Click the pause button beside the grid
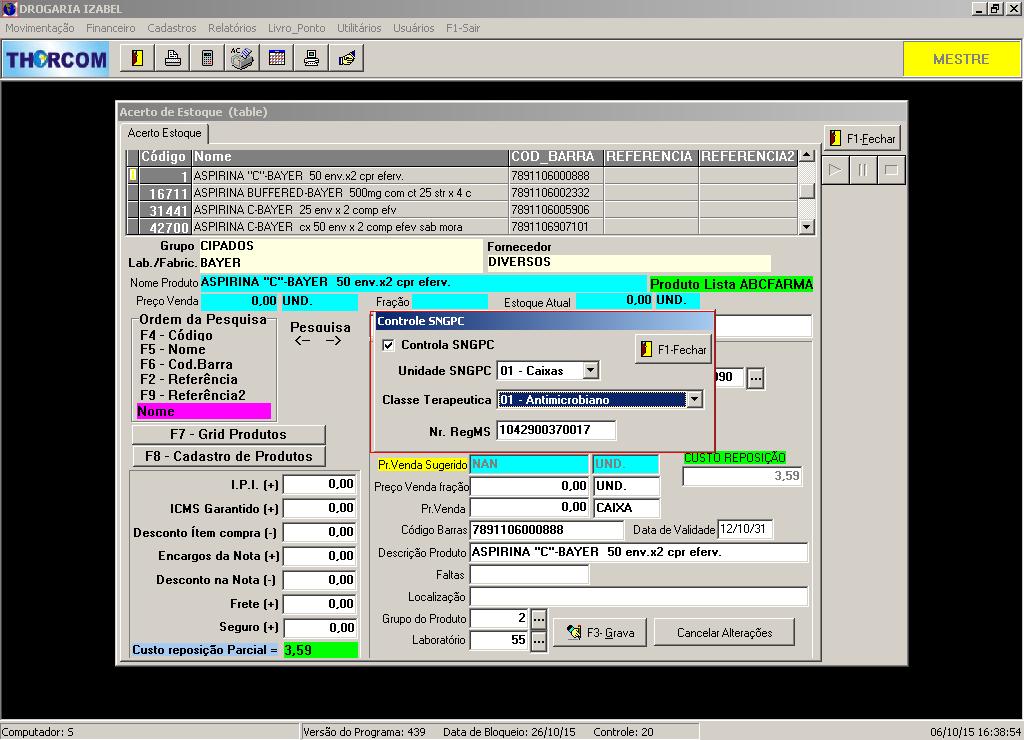The width and height of the screenshot is (1024, 740). (x=863, y=170)
